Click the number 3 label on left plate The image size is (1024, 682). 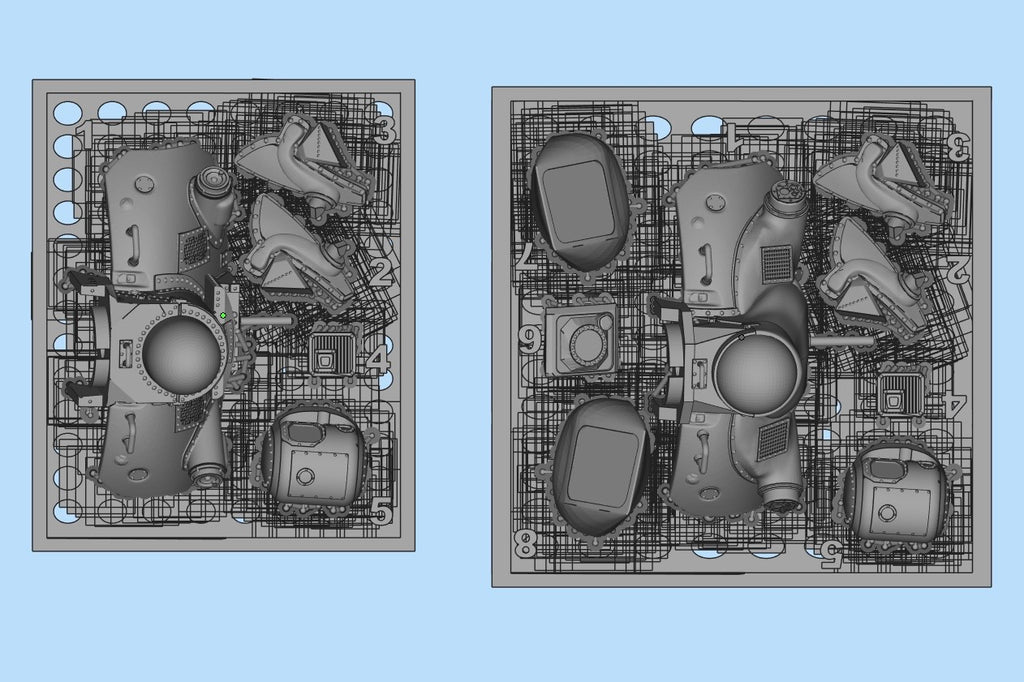(384, 130)
